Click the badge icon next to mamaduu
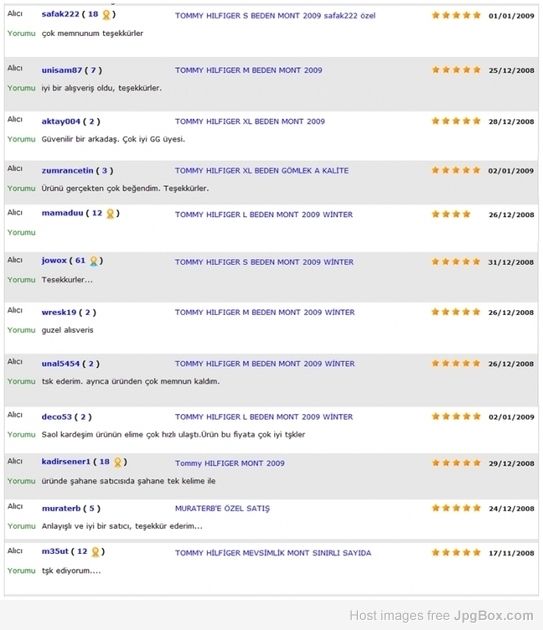 (x=110, y=214)
